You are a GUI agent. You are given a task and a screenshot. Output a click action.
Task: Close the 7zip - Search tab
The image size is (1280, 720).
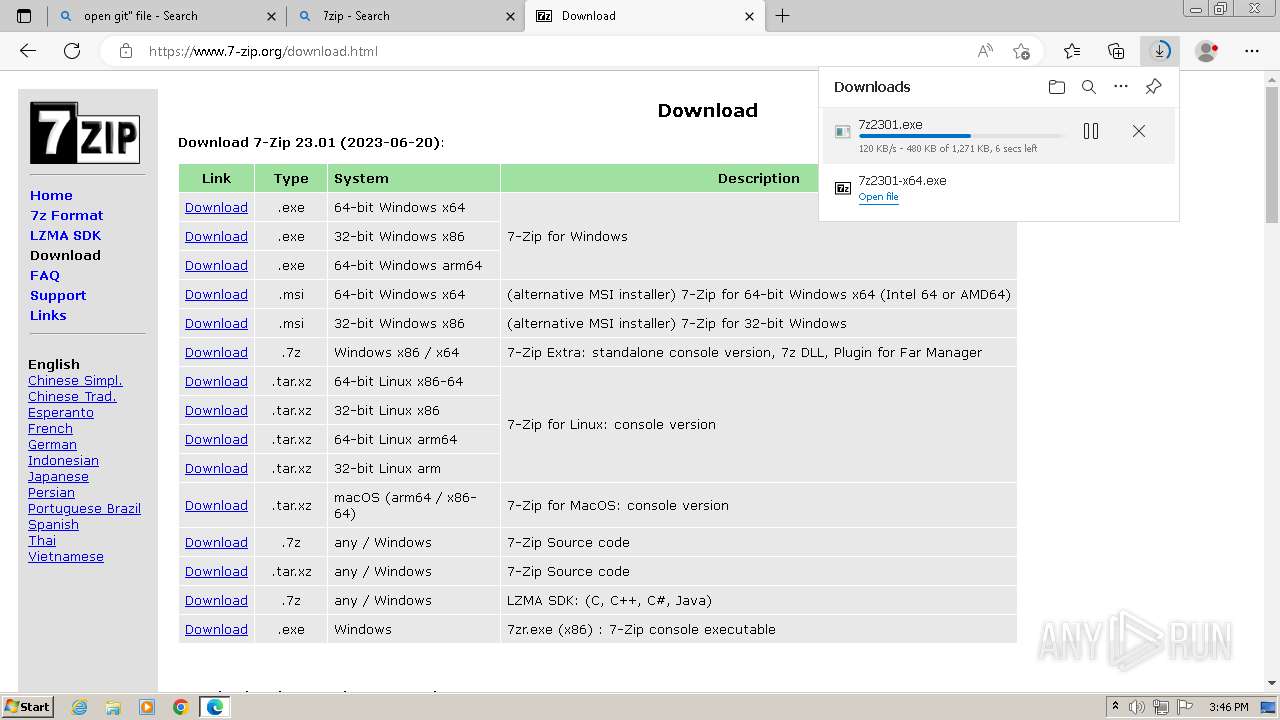pyautogui.click(x=511, y=16)
